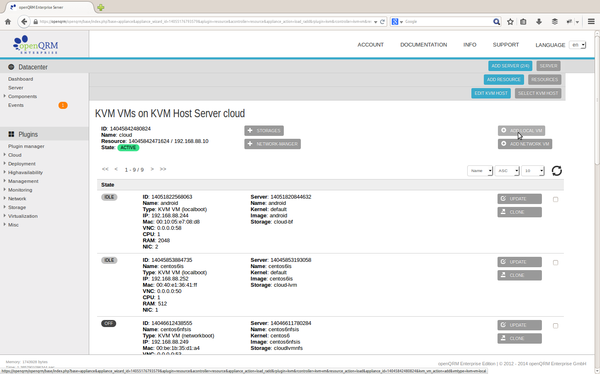
Task: Click the Datacenter section icon
Action: 11,67
